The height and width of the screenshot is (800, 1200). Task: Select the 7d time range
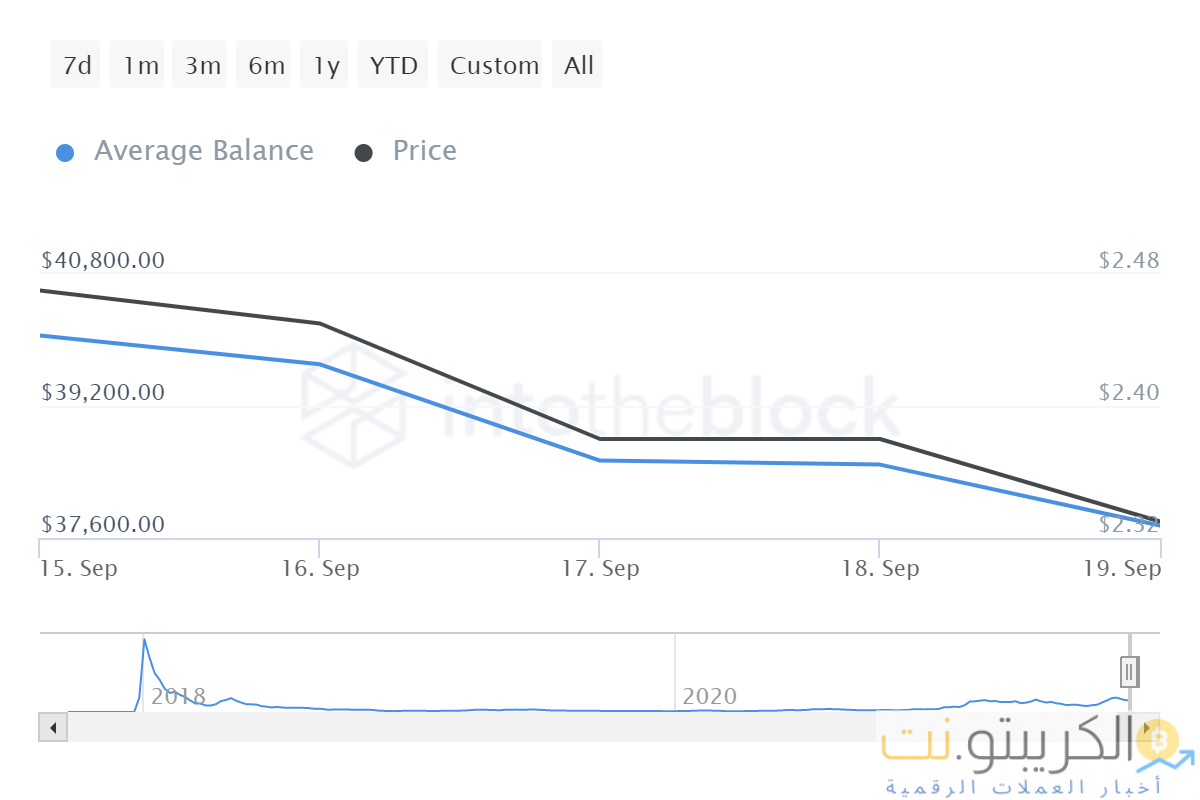coord(76,65)
